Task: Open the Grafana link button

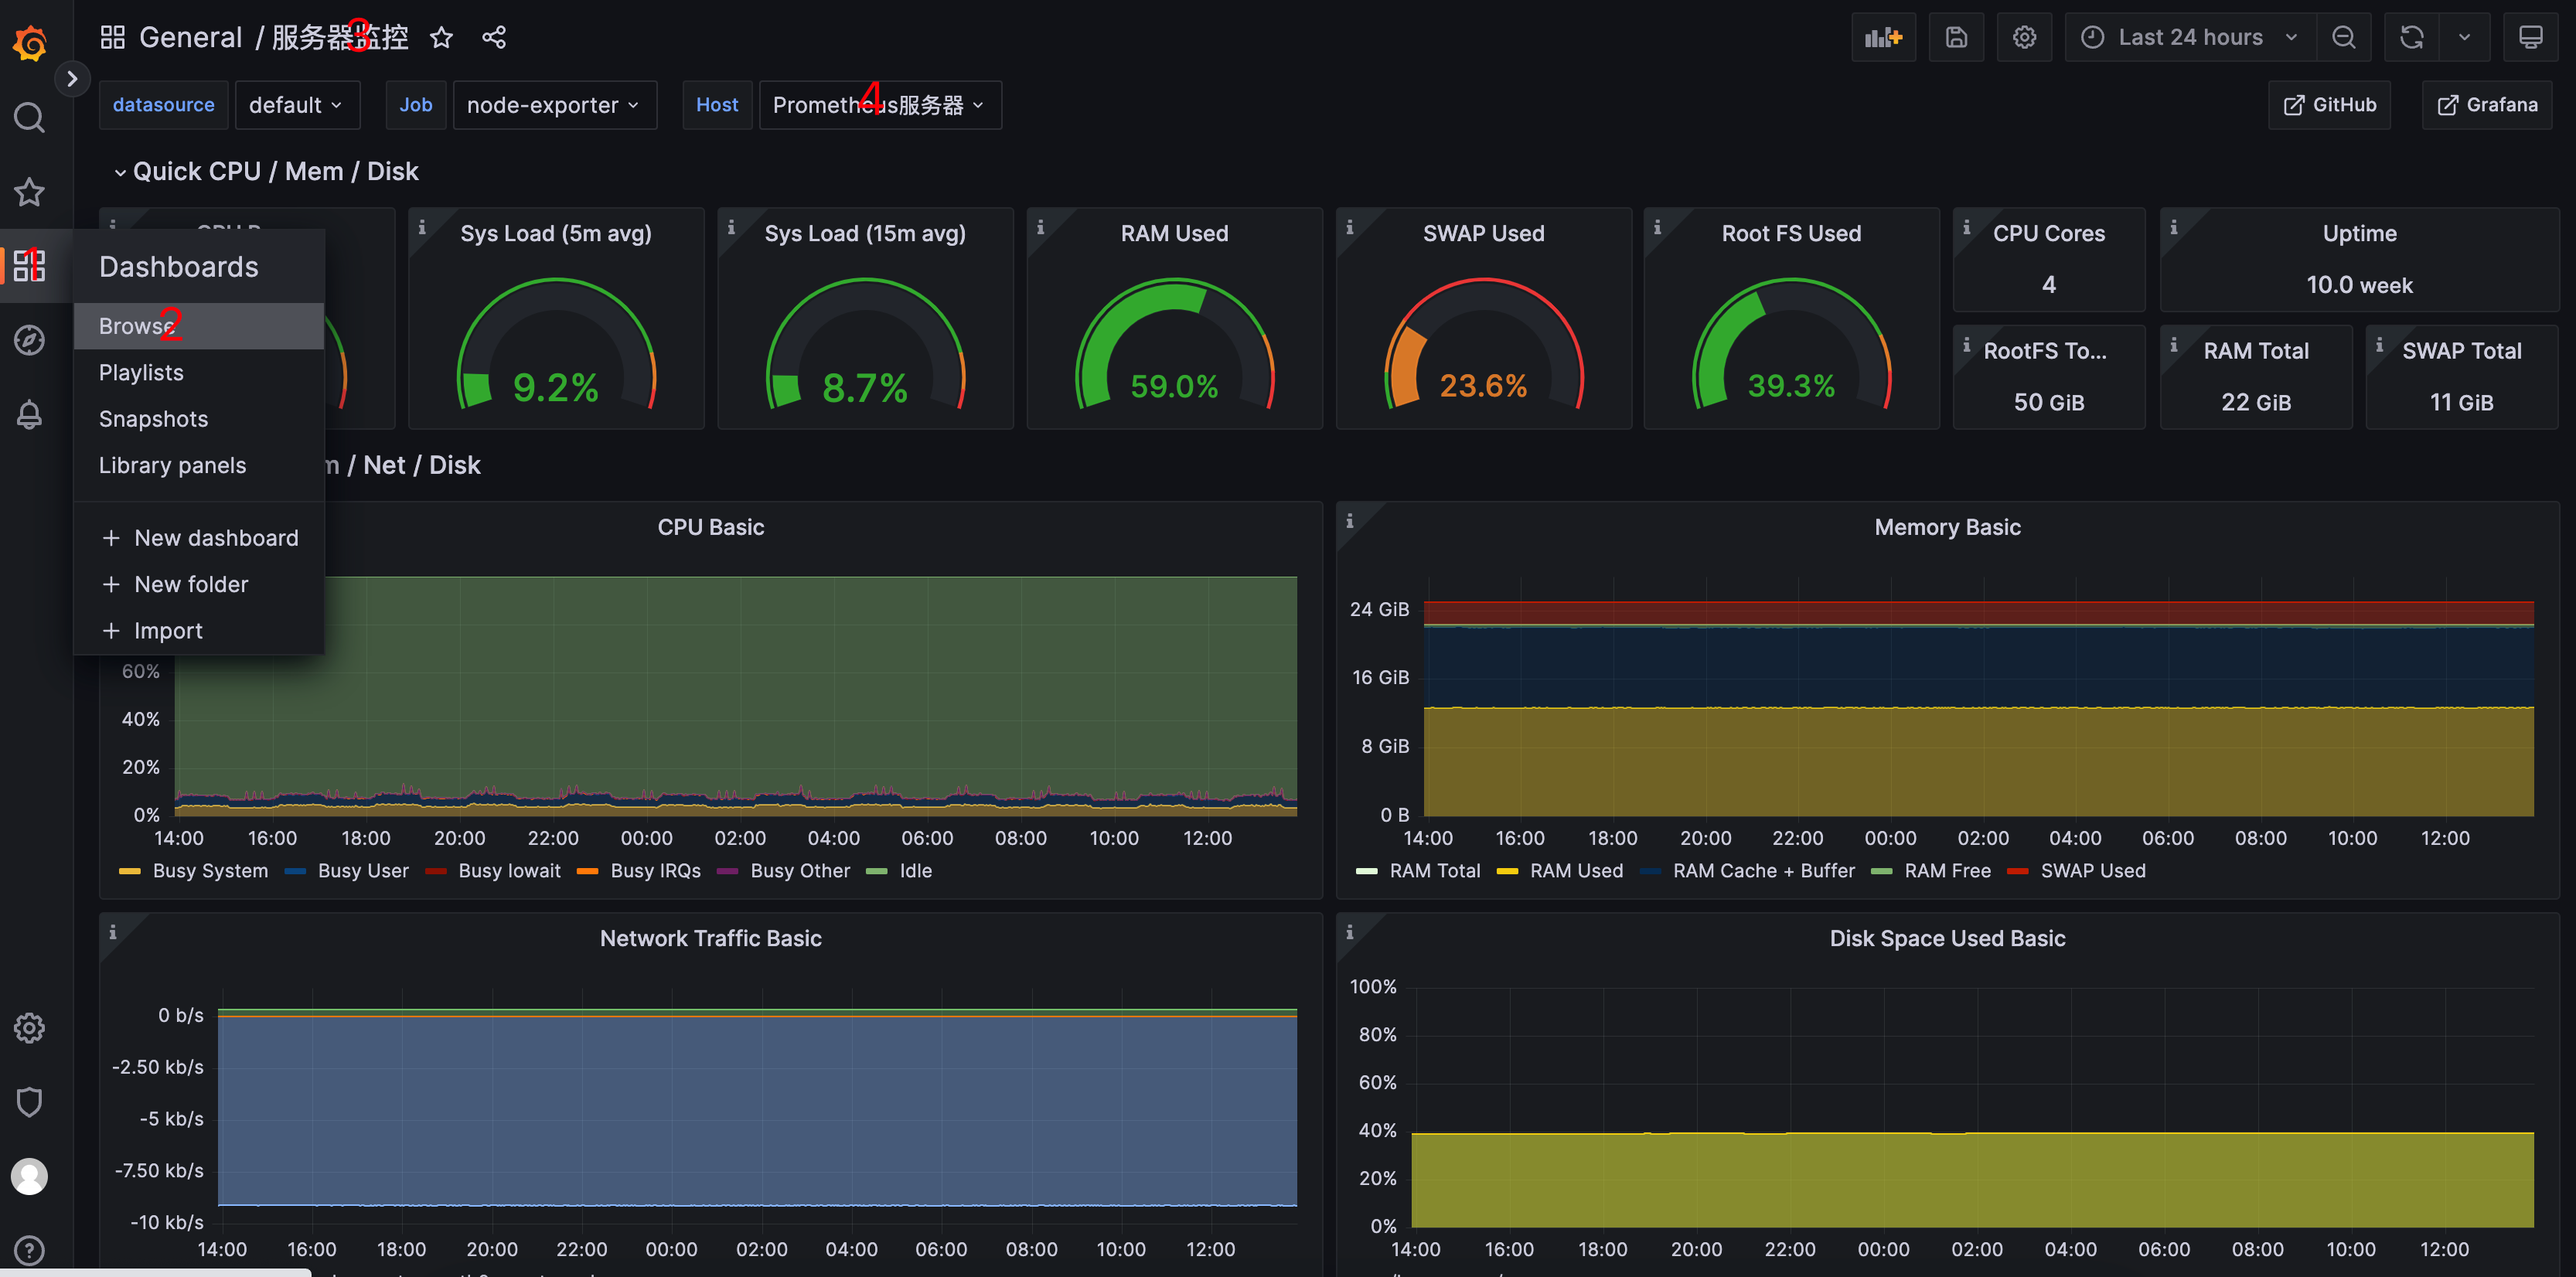Action: [2486, 105]
